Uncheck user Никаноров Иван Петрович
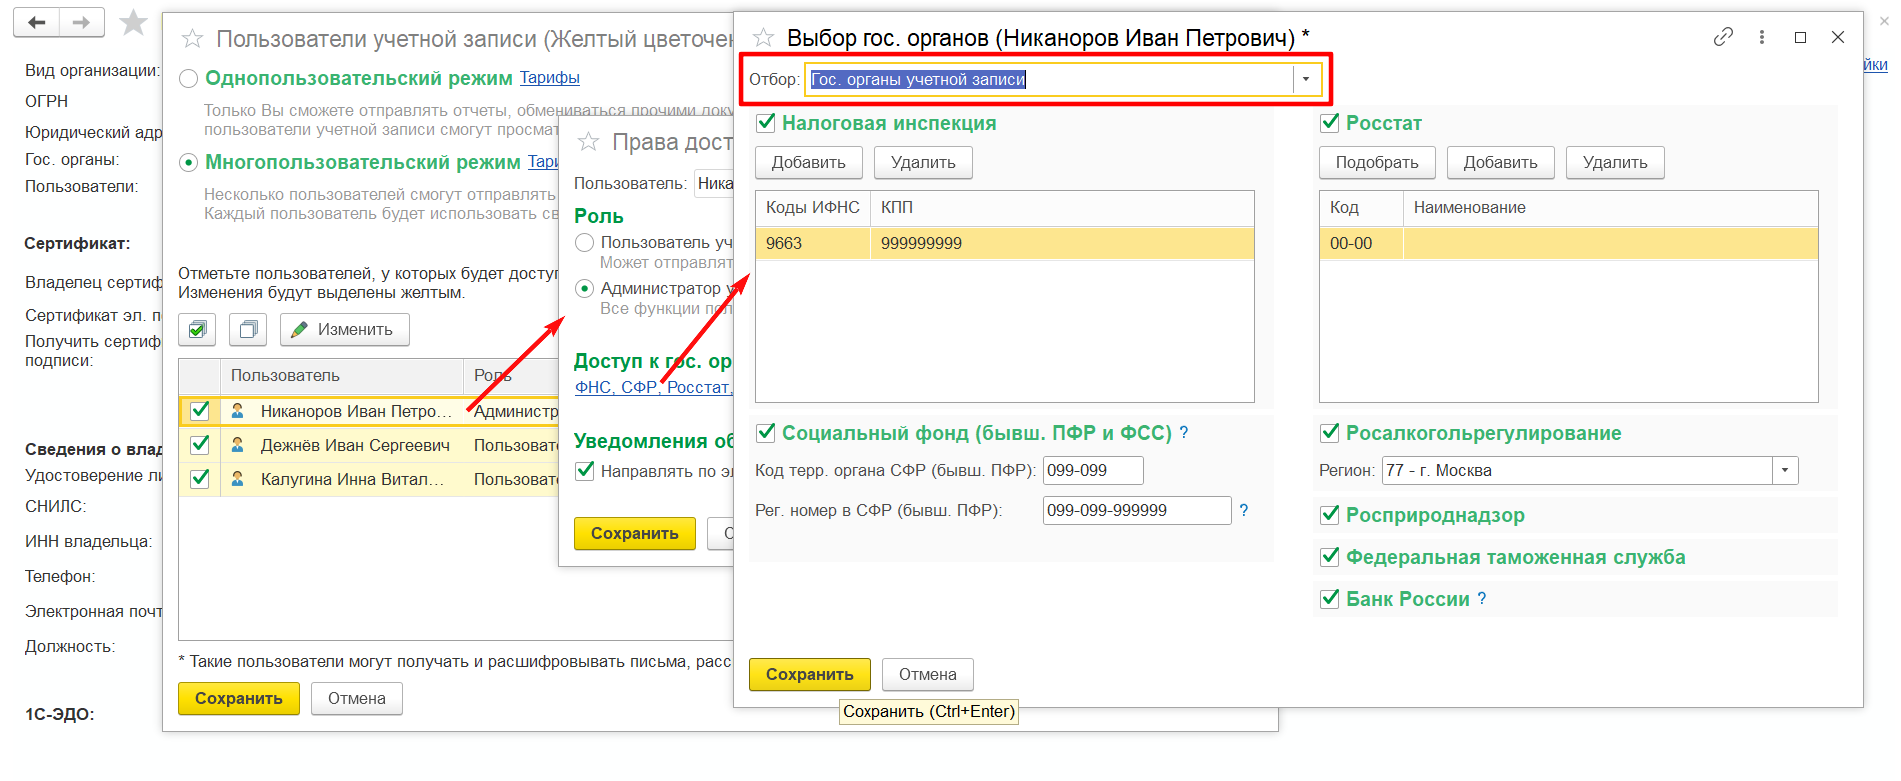This screenshot has width=1901, height=781. tap(200, 410)
